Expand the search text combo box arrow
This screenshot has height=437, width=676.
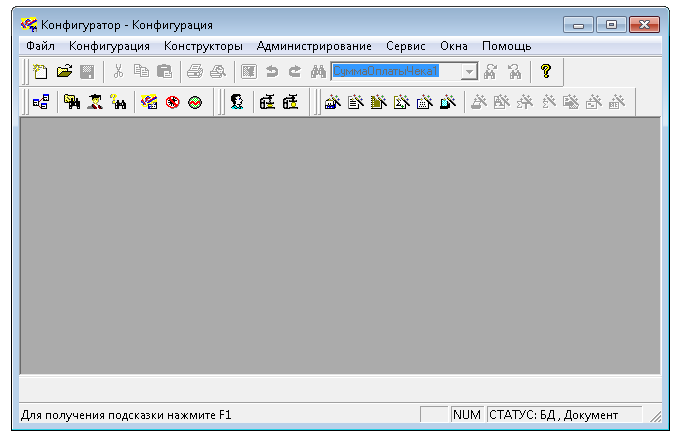point(469,72)
